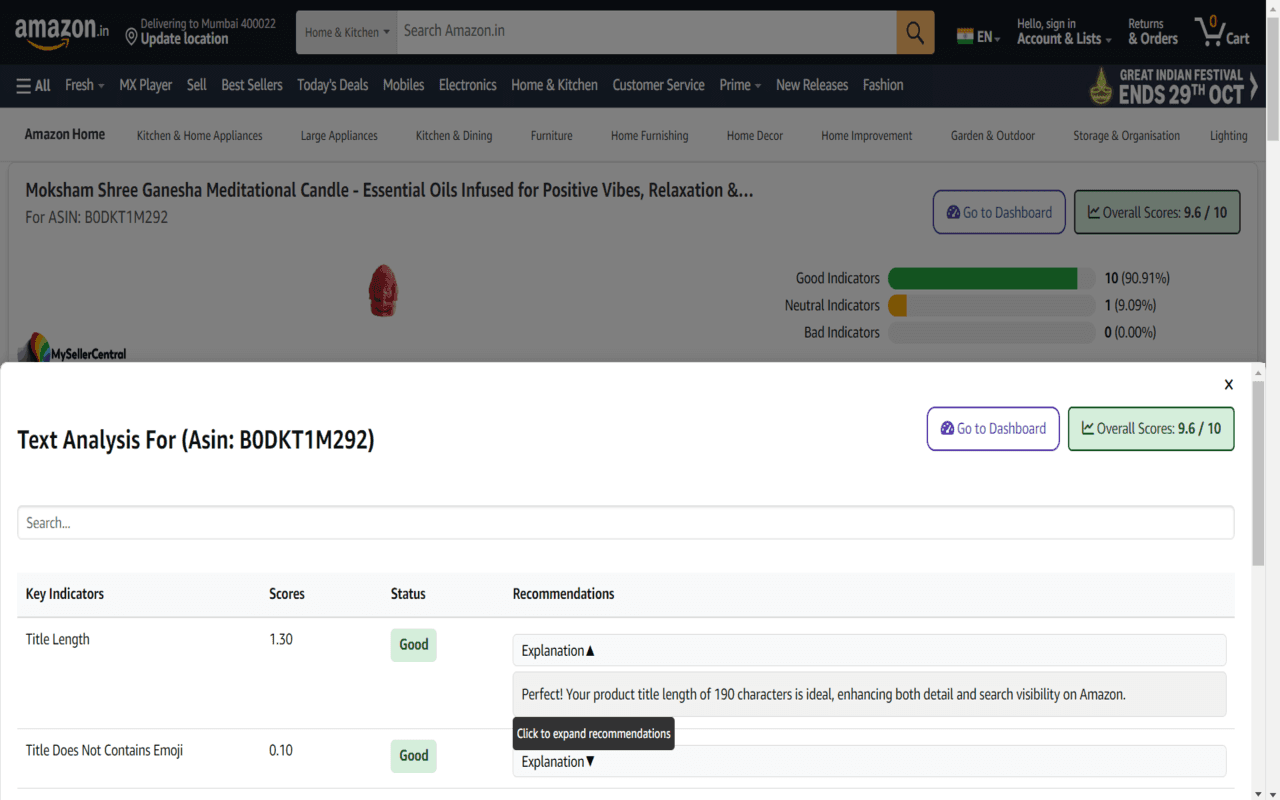Open the shopping cart icon
1280x800 pixels.
click(x=1222, y=32)
